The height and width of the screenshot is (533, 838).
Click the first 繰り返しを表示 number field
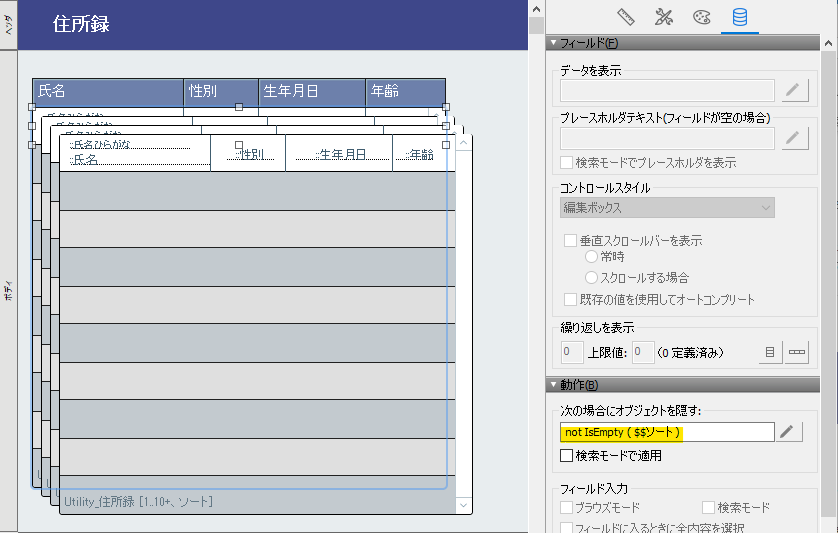571,352
